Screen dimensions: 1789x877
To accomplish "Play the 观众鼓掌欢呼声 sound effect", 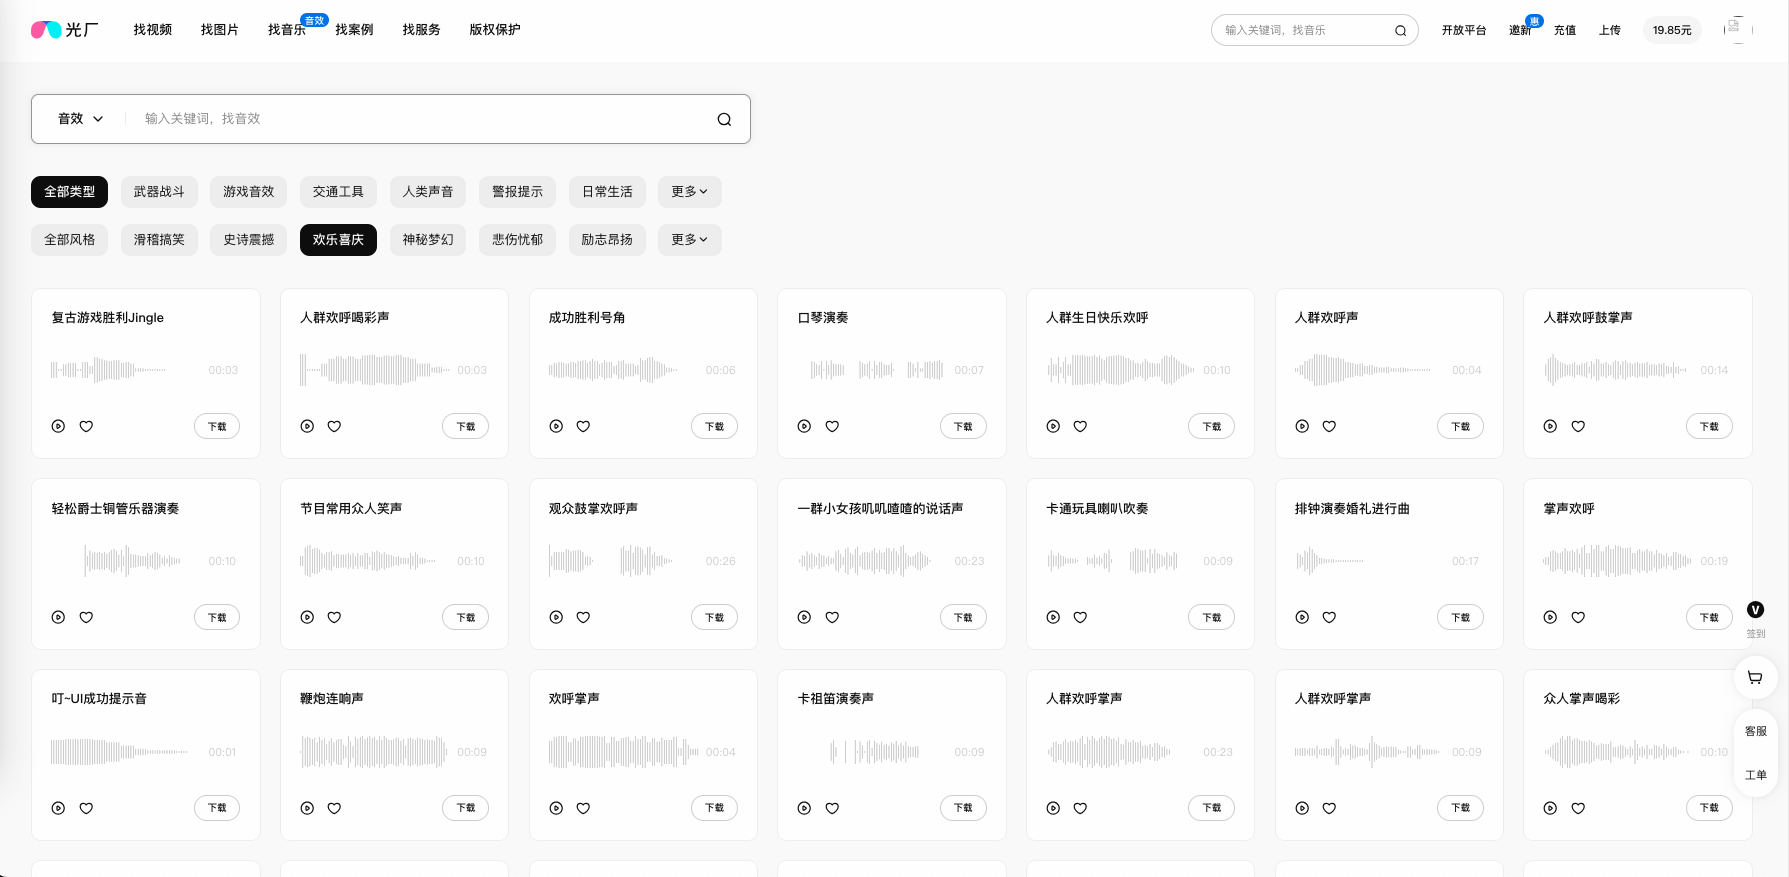I will [x=556, y=617].
